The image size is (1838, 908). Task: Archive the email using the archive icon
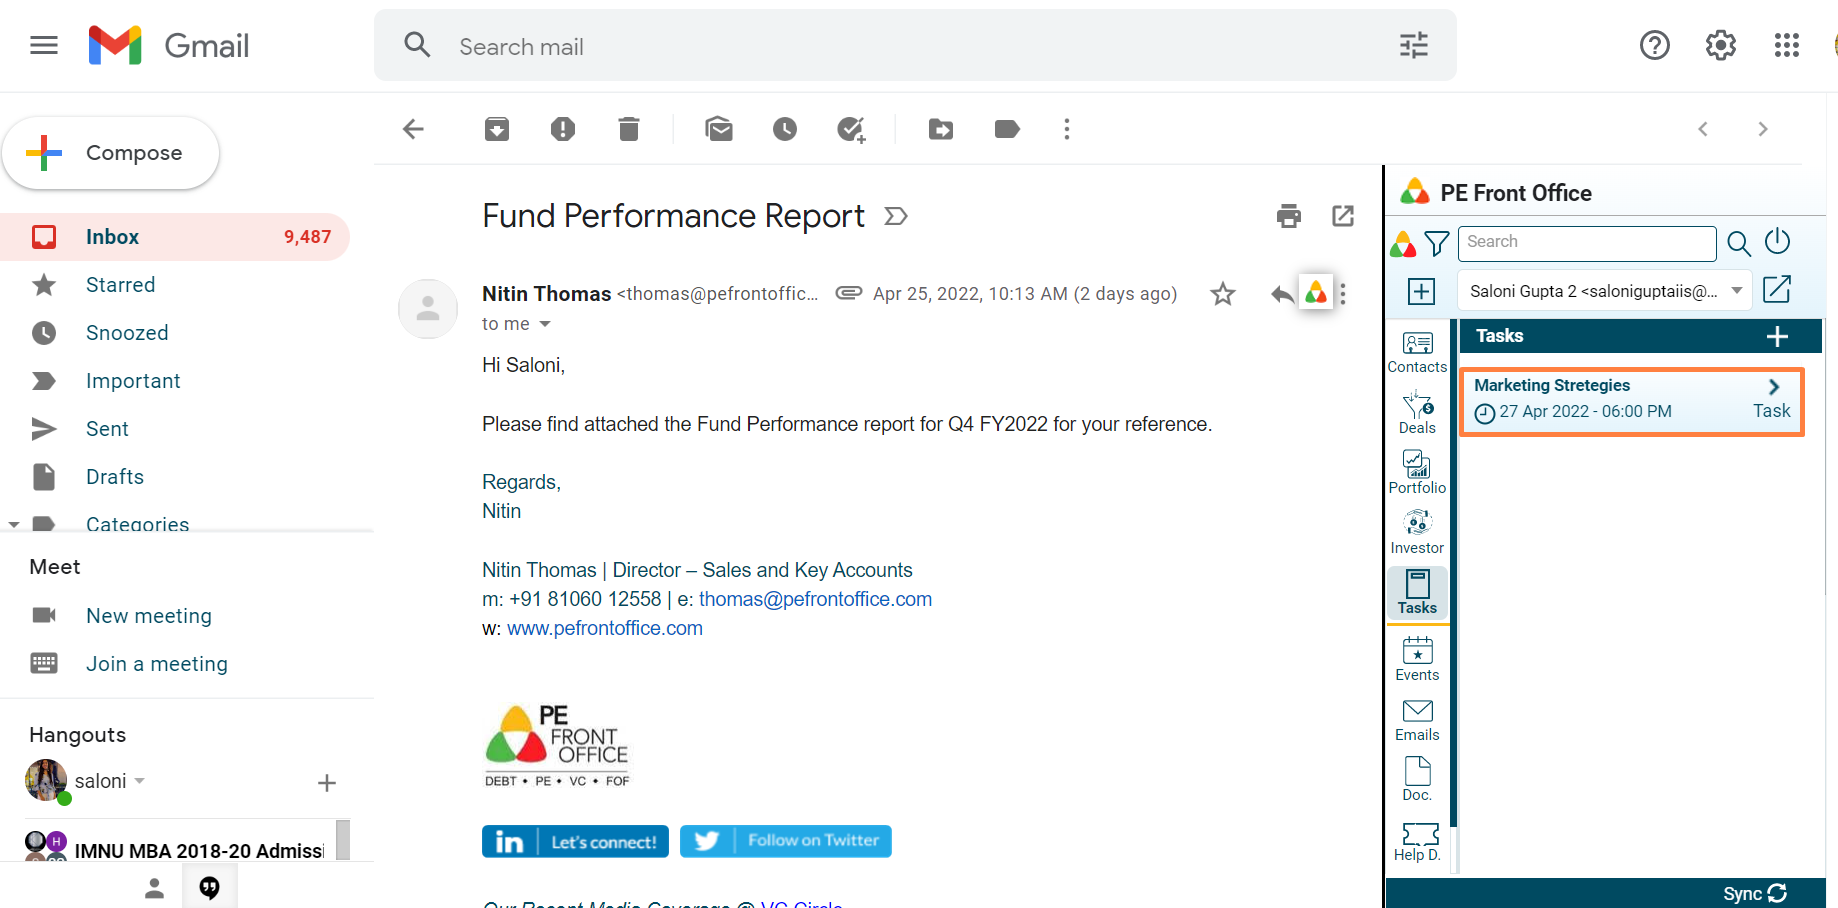click(497, 129)
